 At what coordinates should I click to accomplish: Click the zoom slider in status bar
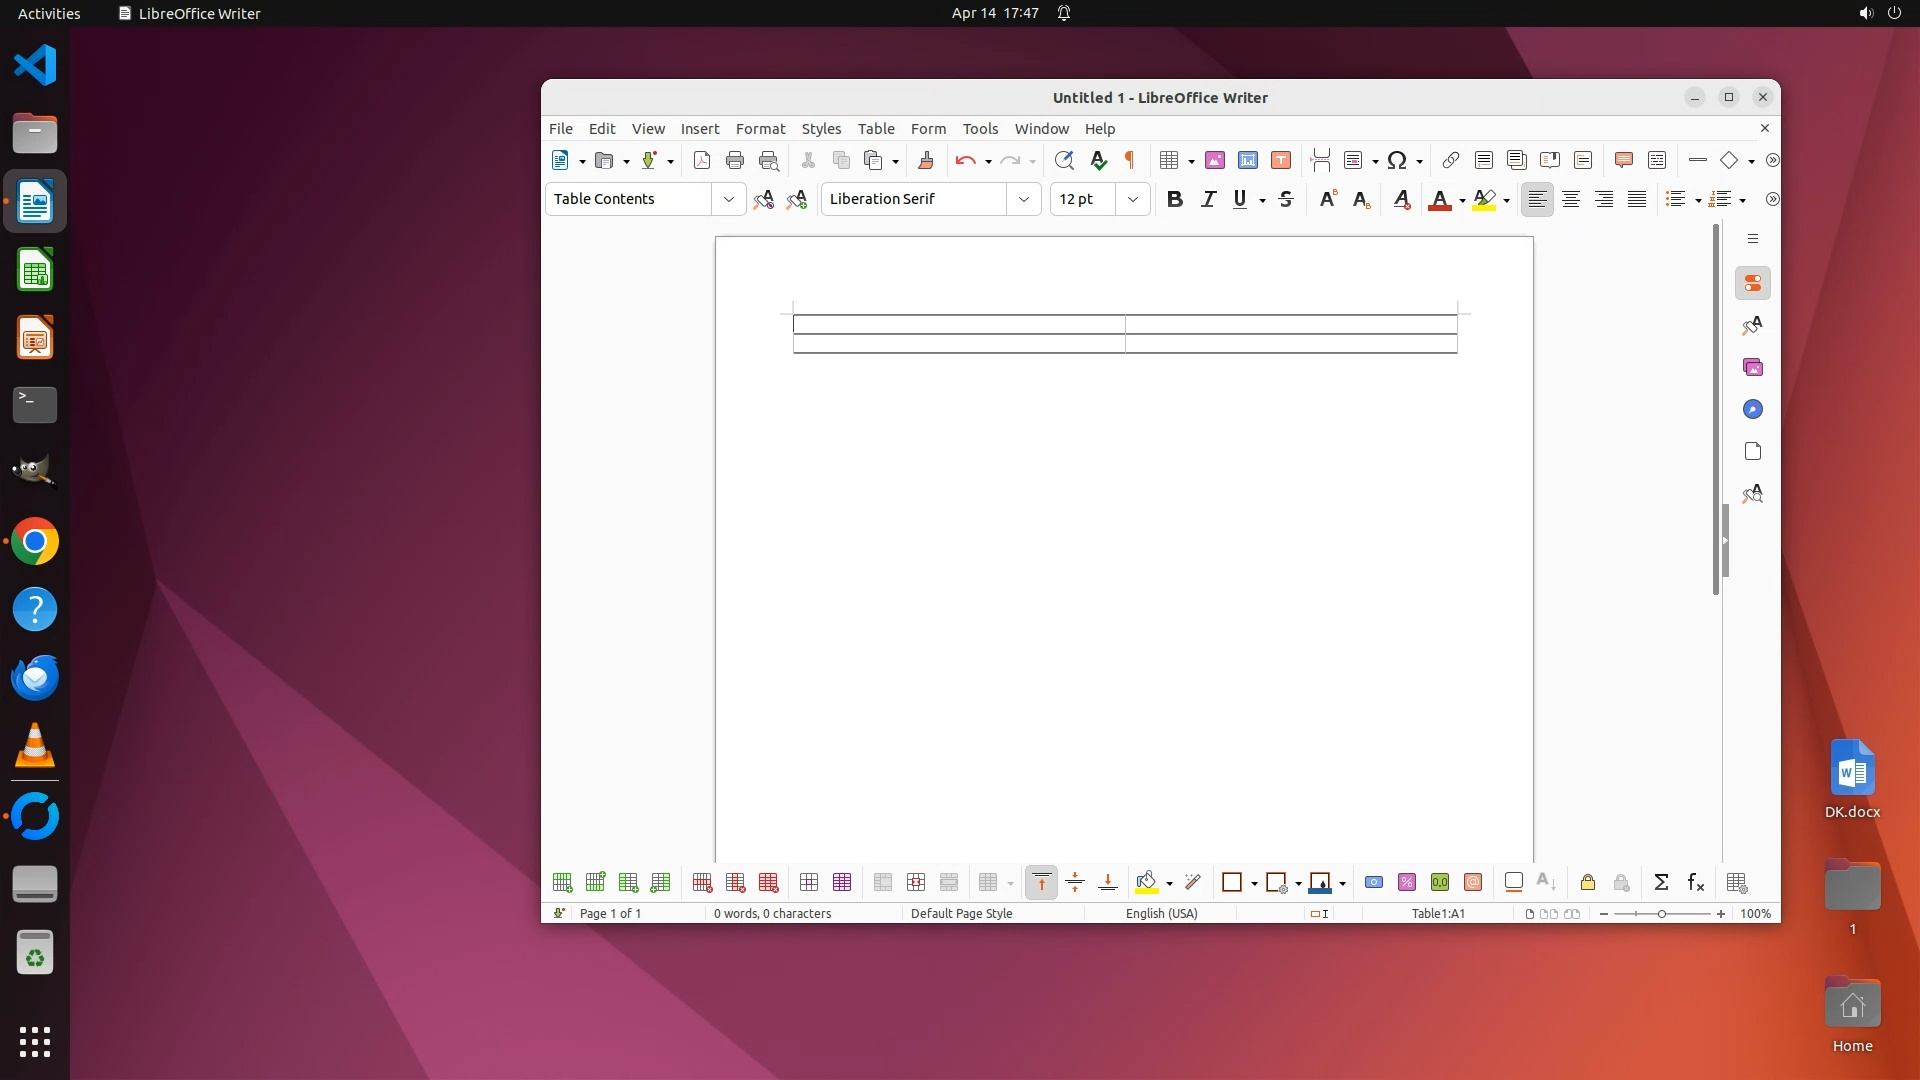coord(1661,913)
